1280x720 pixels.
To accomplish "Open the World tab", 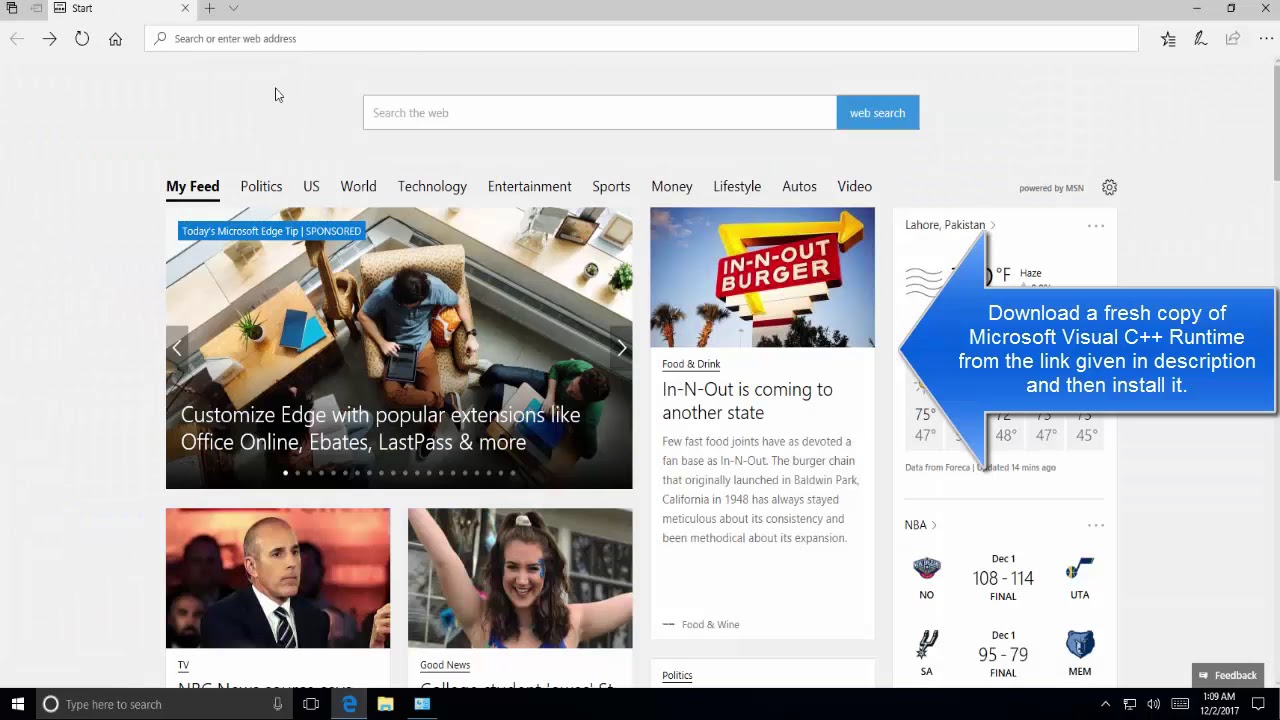I will tap(358, 187).
